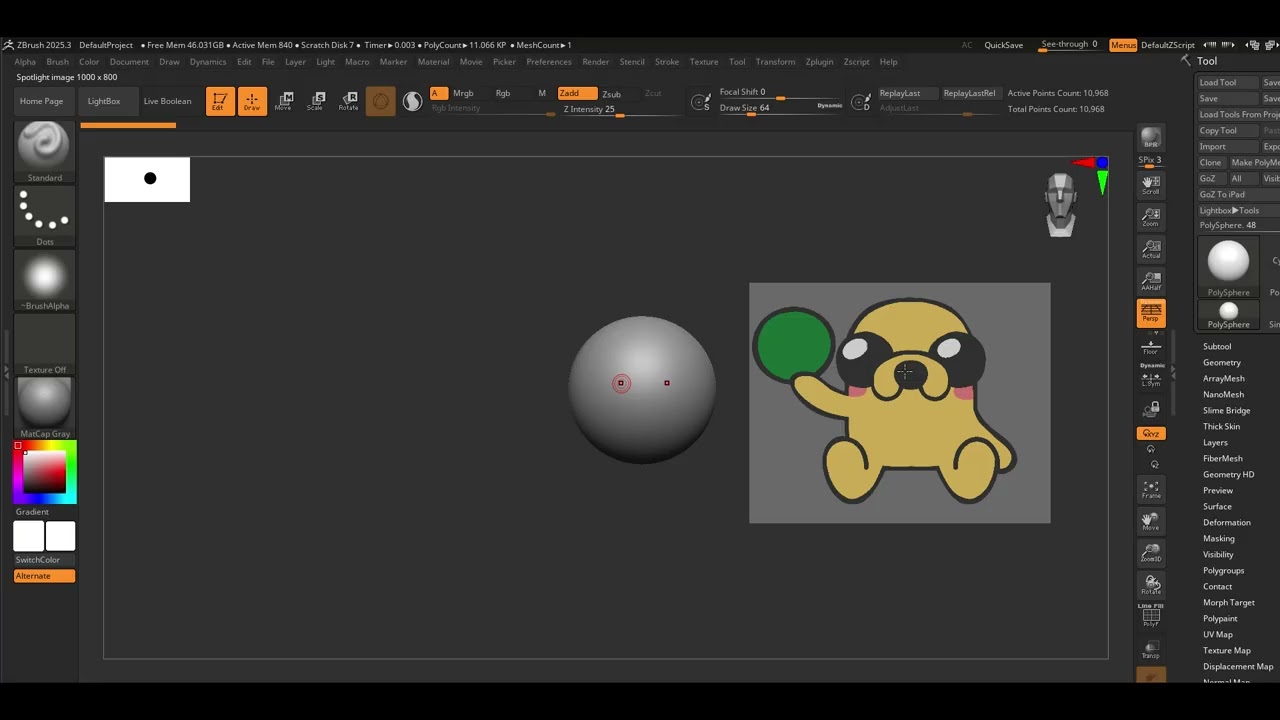
Task: Expand the Polygroups subpalette
Action: [1224, 570]
